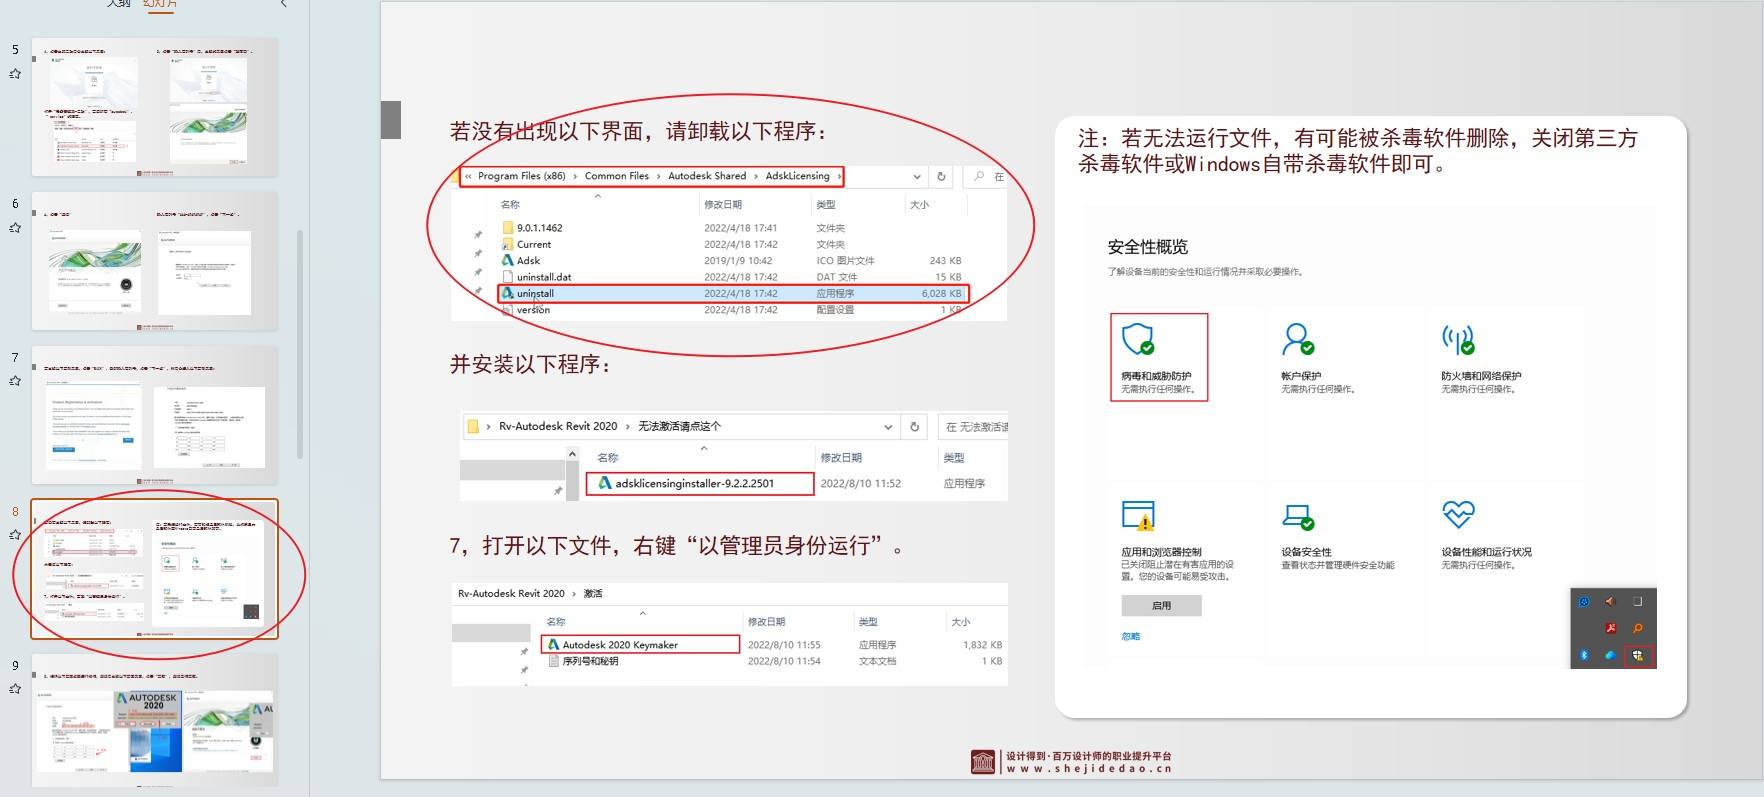Select the Current folder row
This screenshot has width=1764, height=797.
click(x=732, y=244)
